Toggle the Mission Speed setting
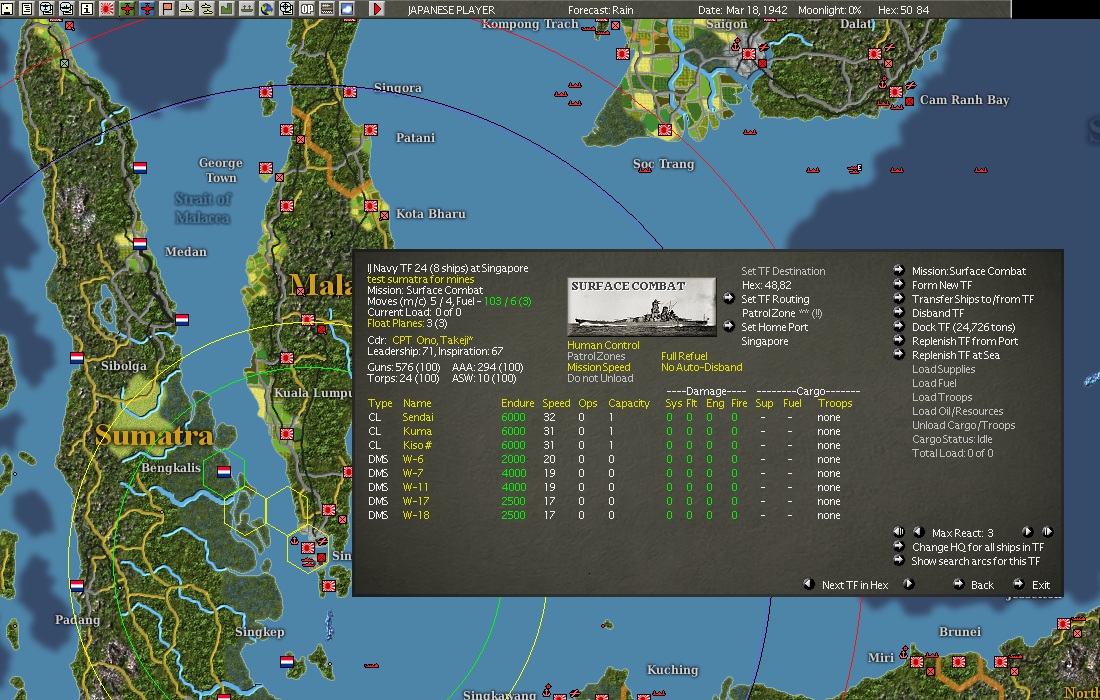The height and width of the screenshot is (700, 1100). point(598,367)
